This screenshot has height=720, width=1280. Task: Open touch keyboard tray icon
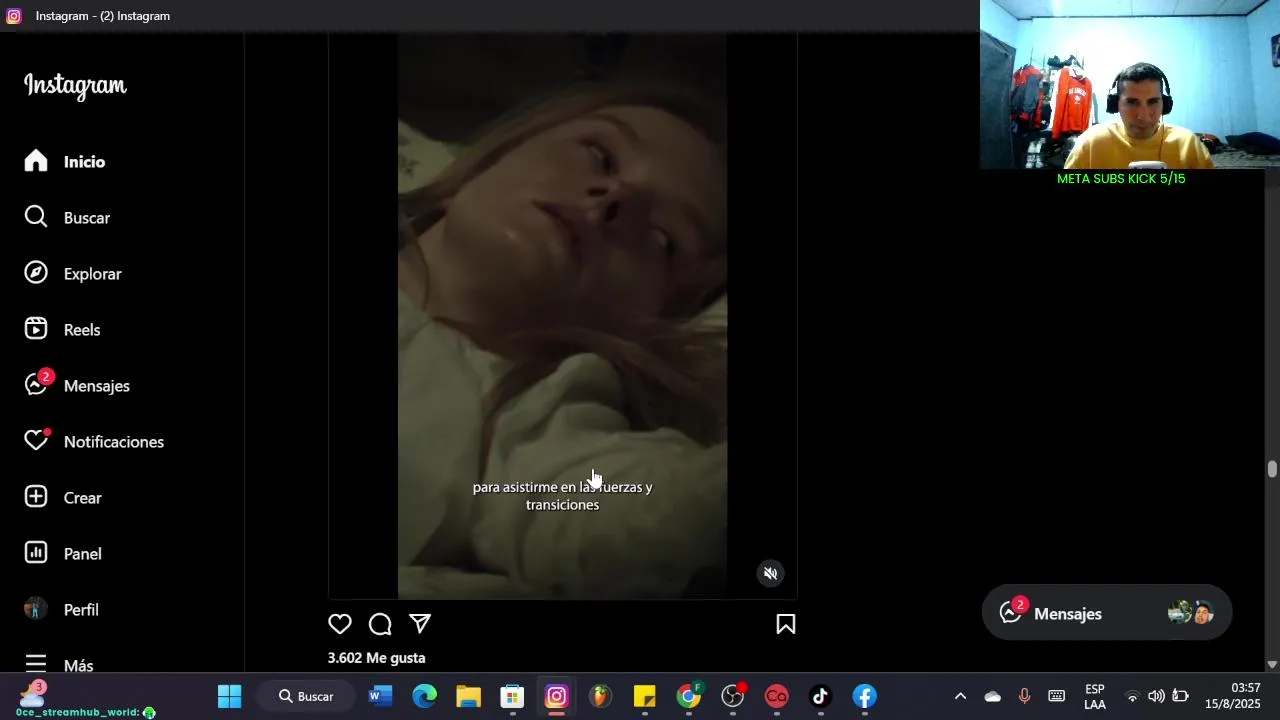[x=1056, y=696]
